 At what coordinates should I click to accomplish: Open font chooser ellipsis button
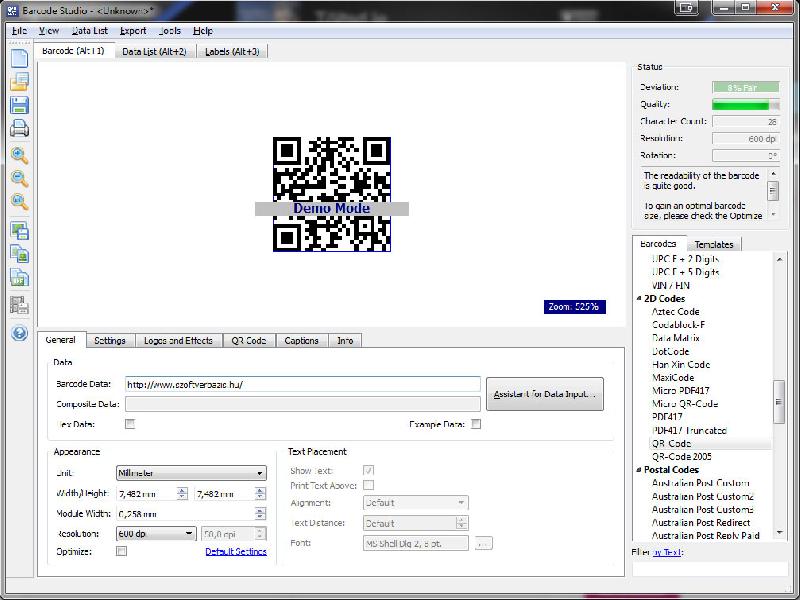coord(484,543)
